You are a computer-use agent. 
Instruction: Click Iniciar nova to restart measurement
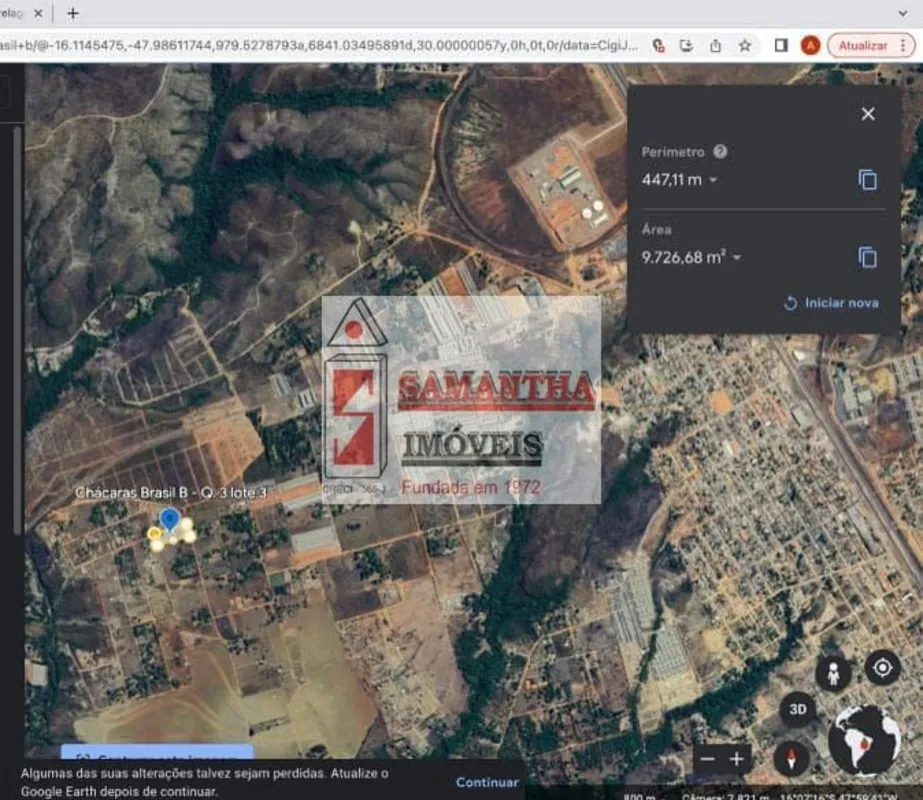coord(831,303)
